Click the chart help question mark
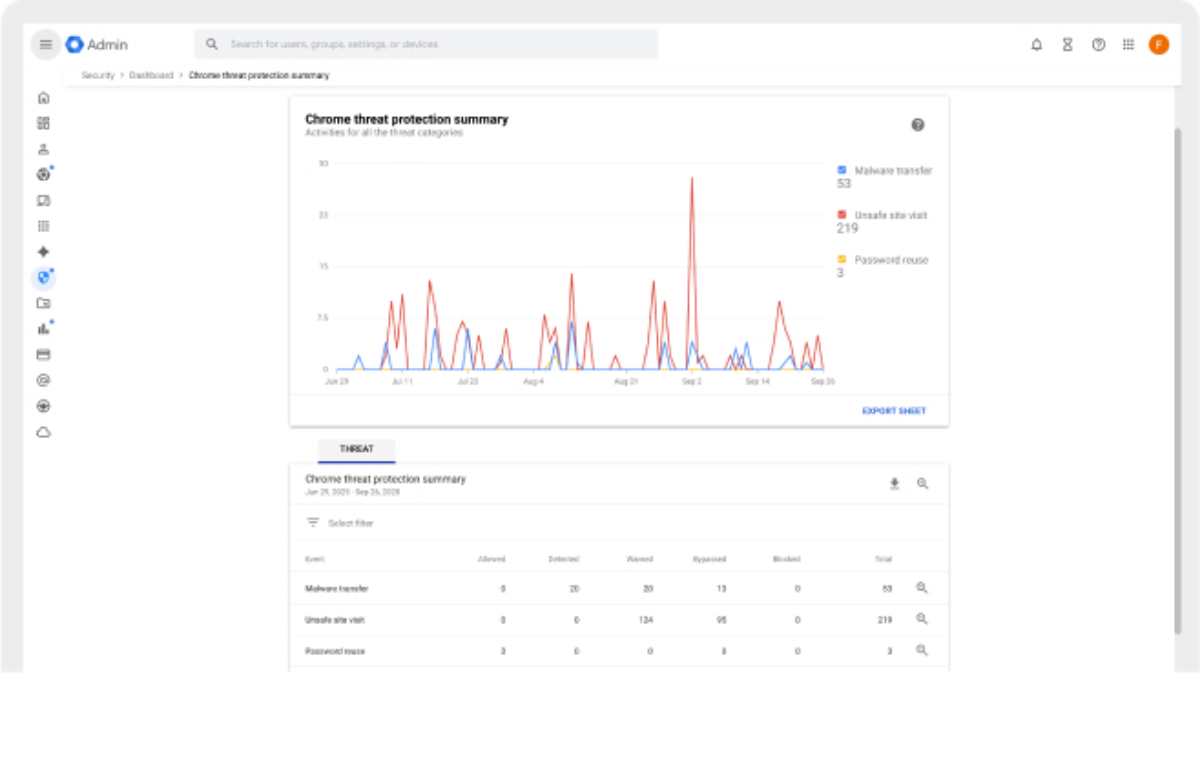Image resolution: width=1200 pixels, height=762 pixels. click(x=918, y=125)
